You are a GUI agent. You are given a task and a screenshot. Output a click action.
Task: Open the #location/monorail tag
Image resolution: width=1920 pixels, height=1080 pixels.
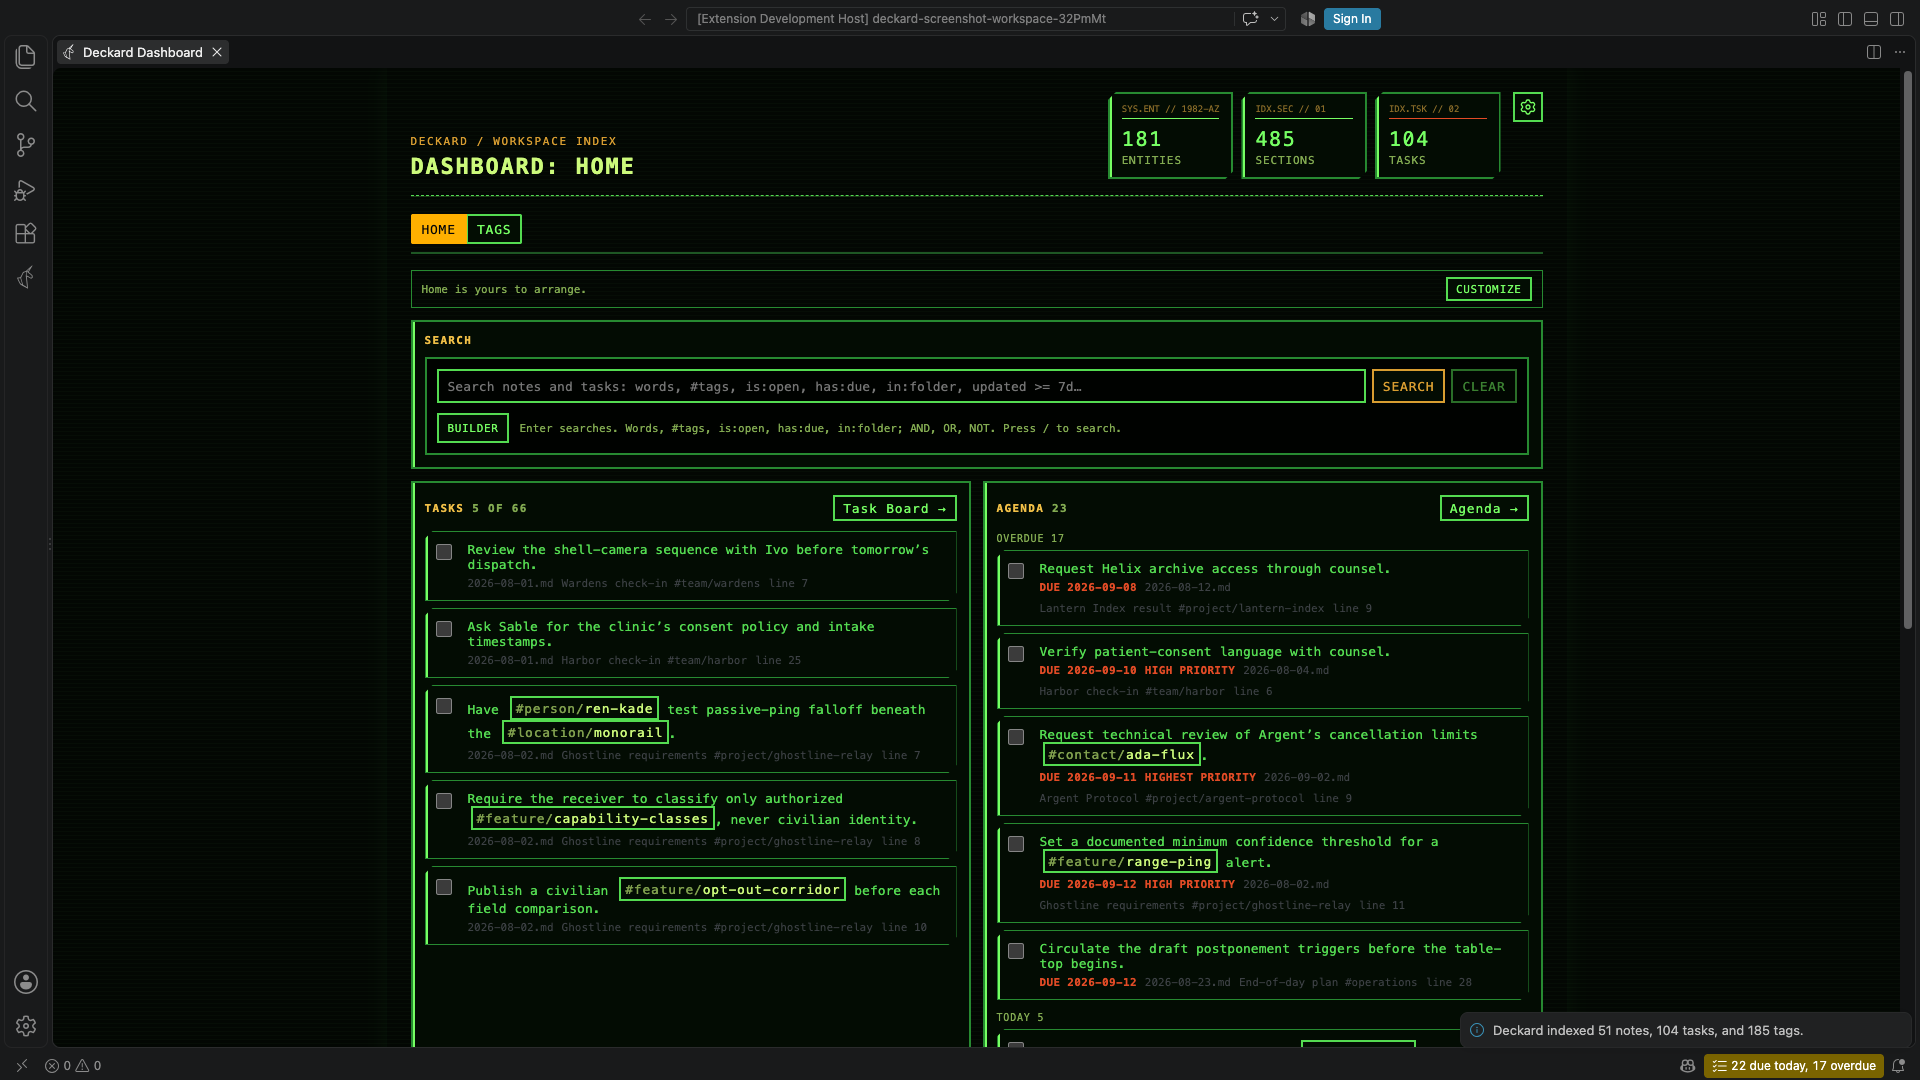(585, 732)
